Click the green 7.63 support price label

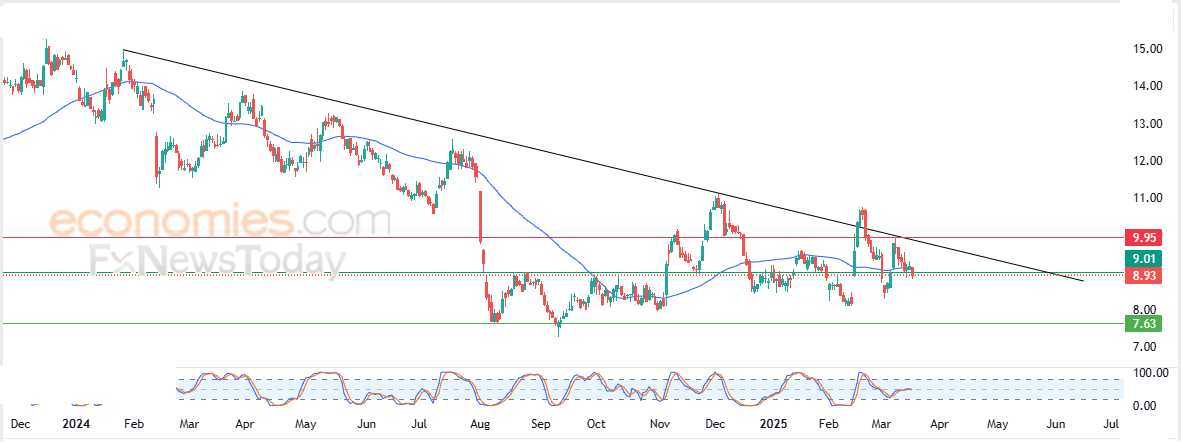(1143, 324)
